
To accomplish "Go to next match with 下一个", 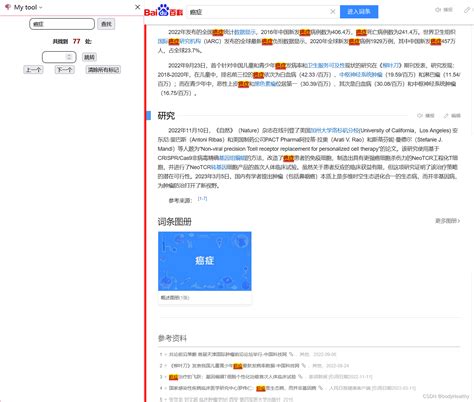I will 65,70.
